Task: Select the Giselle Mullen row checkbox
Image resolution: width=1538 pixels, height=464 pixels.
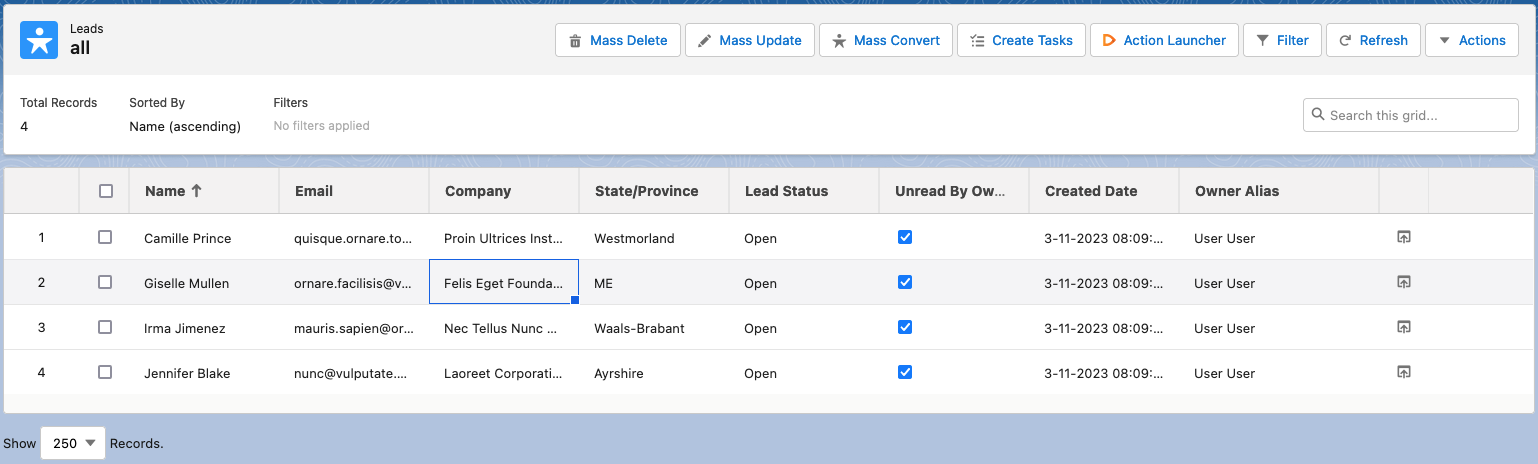Action: (x=105, y=282)
